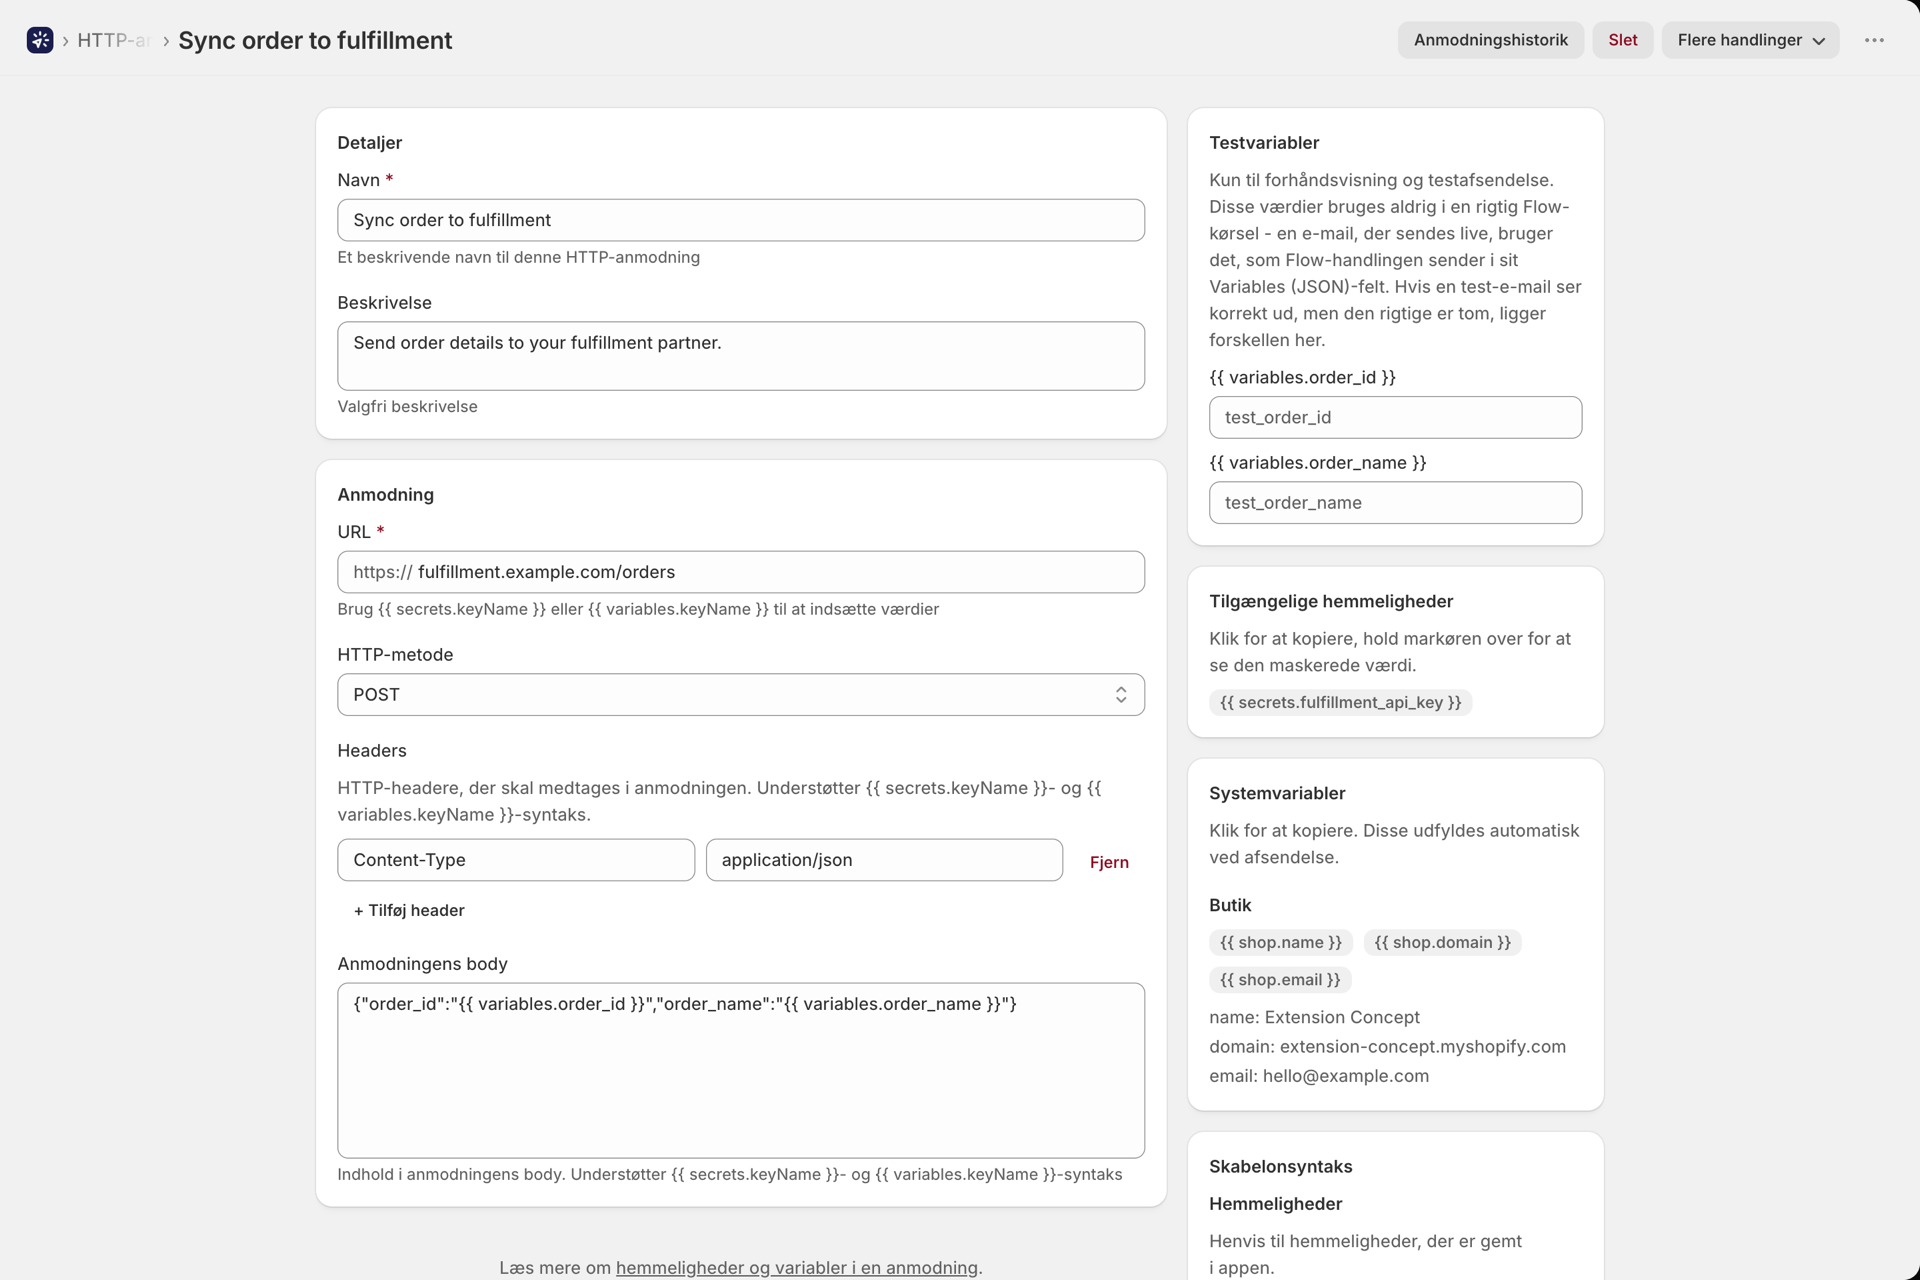Open the app home icon in breadcrumb
This screenshot has width=1920, height=1280.
tap(40, 40)
